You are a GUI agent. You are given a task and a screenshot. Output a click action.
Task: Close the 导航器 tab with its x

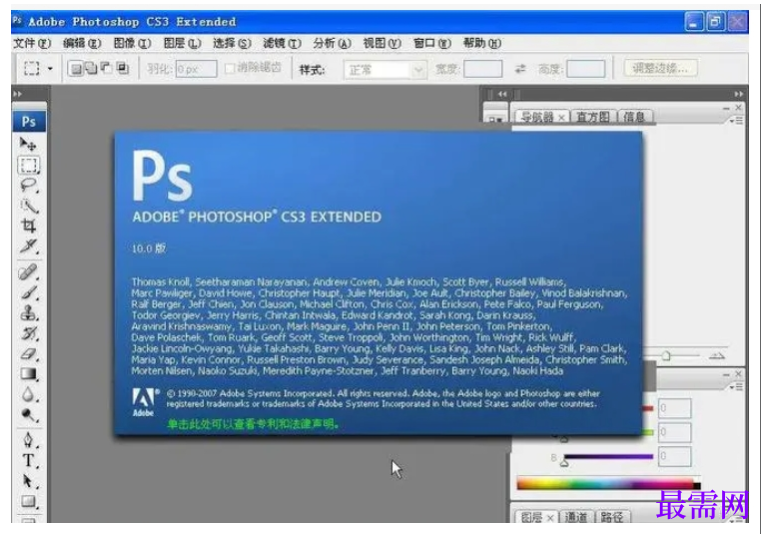[x=561, y=117]
